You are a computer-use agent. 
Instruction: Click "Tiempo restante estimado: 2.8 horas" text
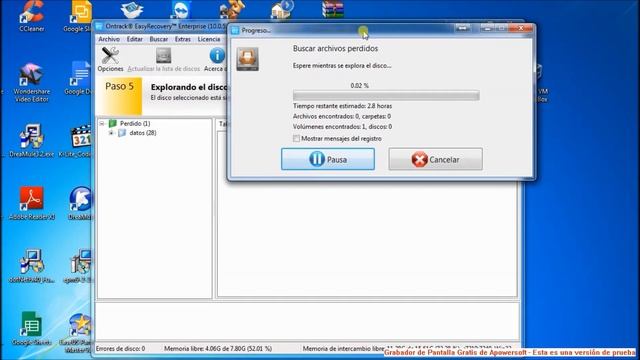click(x=342, y=106)
